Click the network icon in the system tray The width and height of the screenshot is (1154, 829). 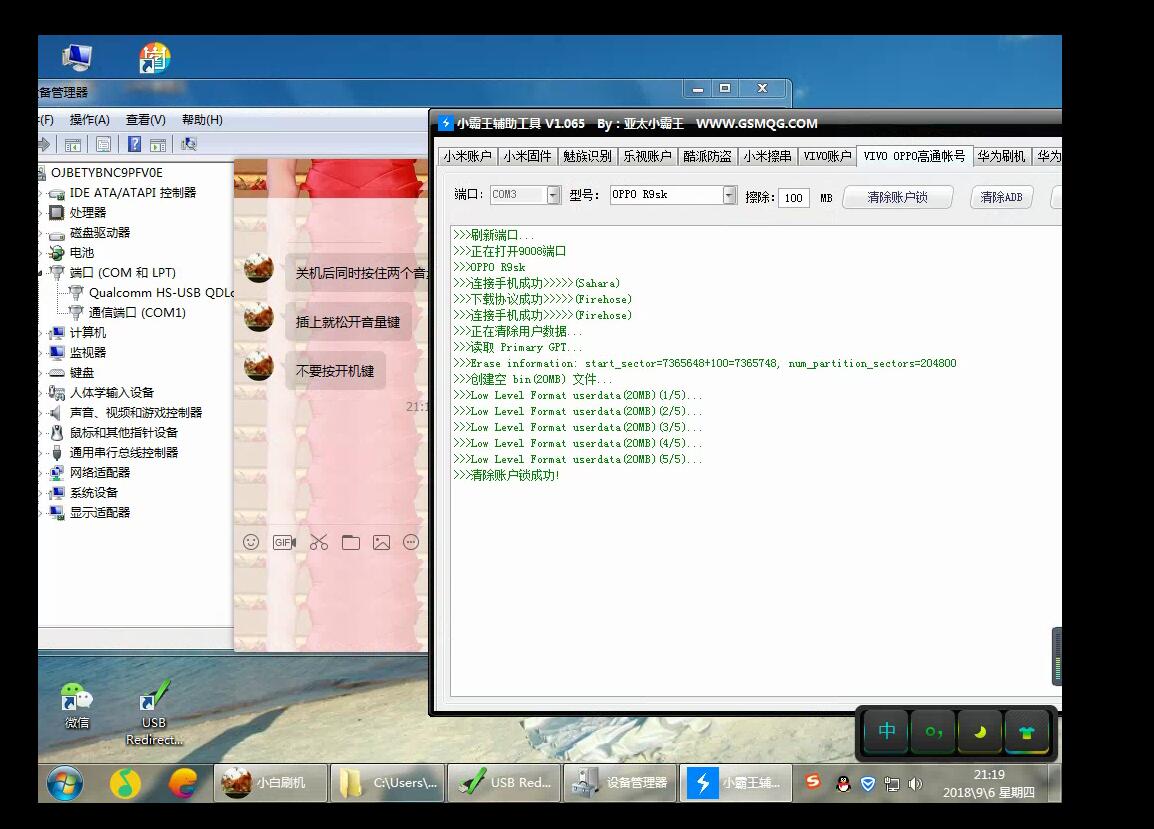coord(891,784)
